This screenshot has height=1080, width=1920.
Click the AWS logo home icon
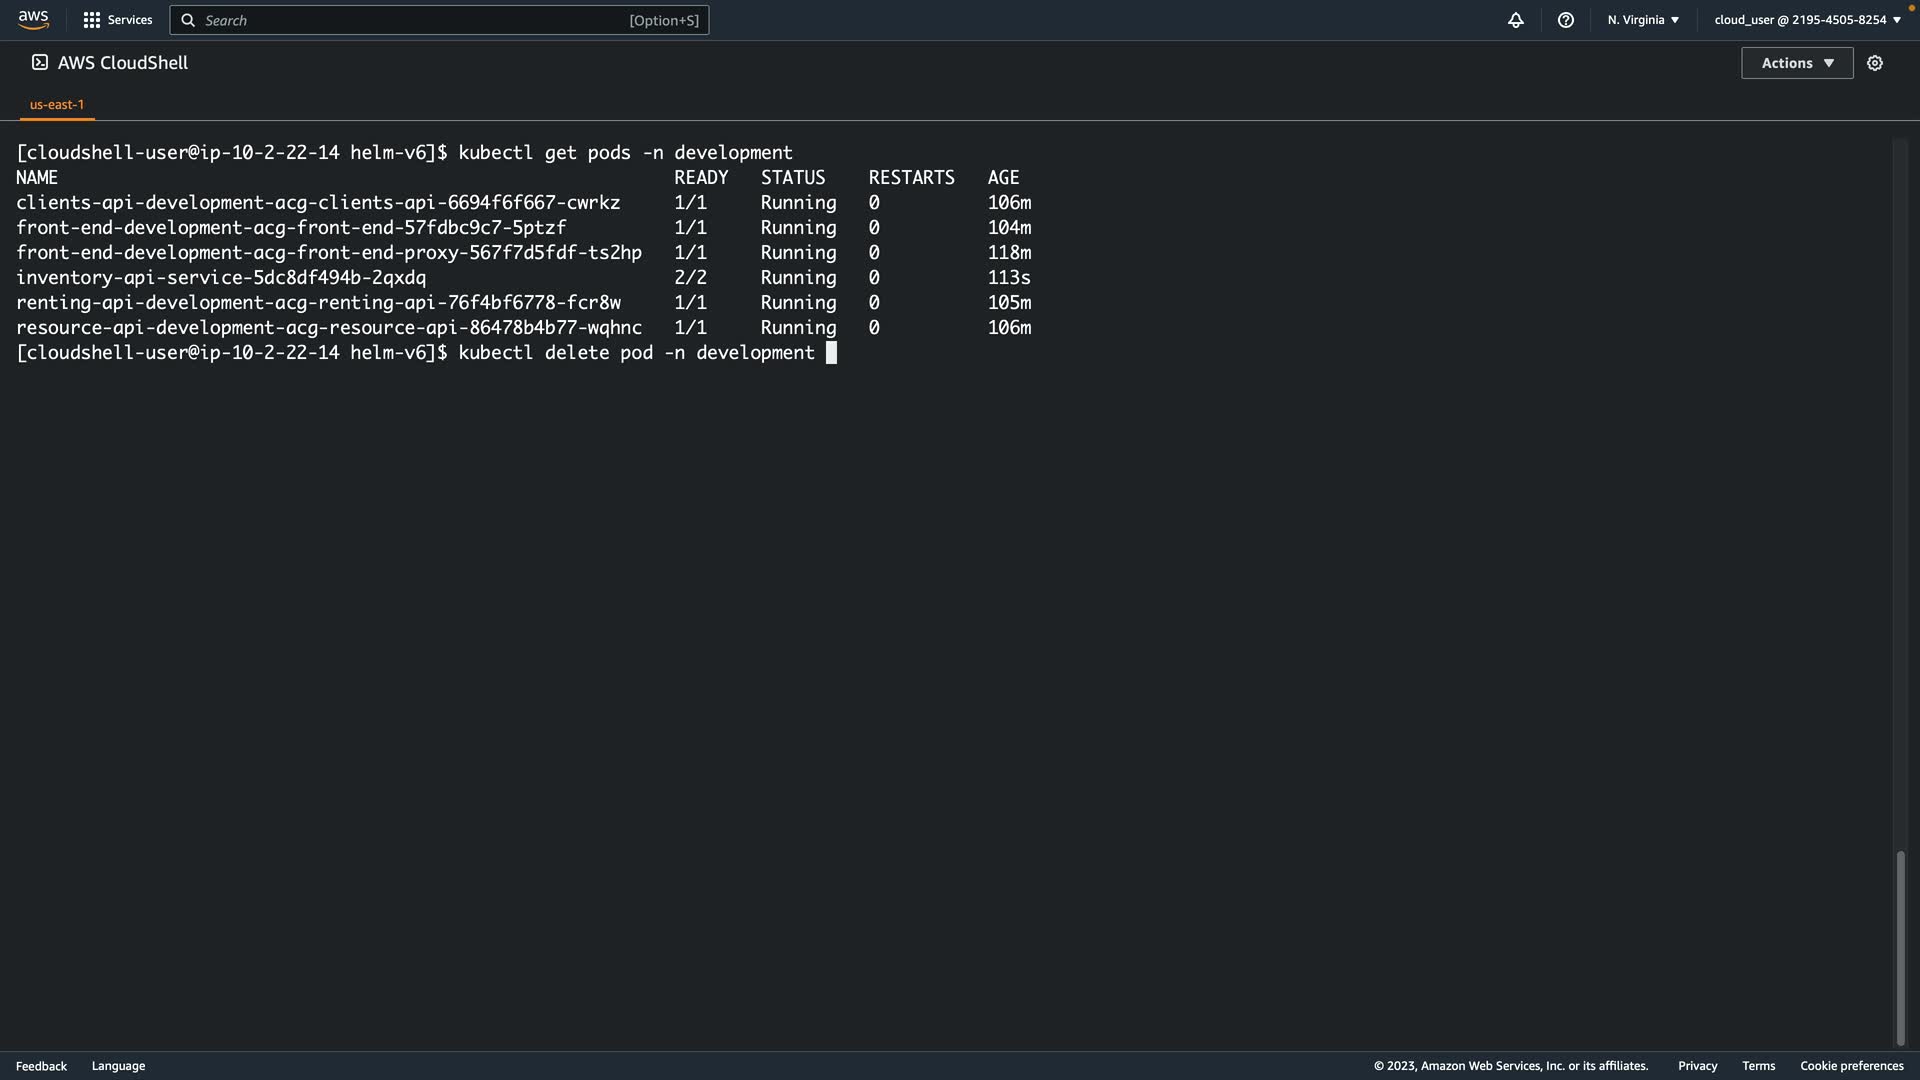point(33,20)
